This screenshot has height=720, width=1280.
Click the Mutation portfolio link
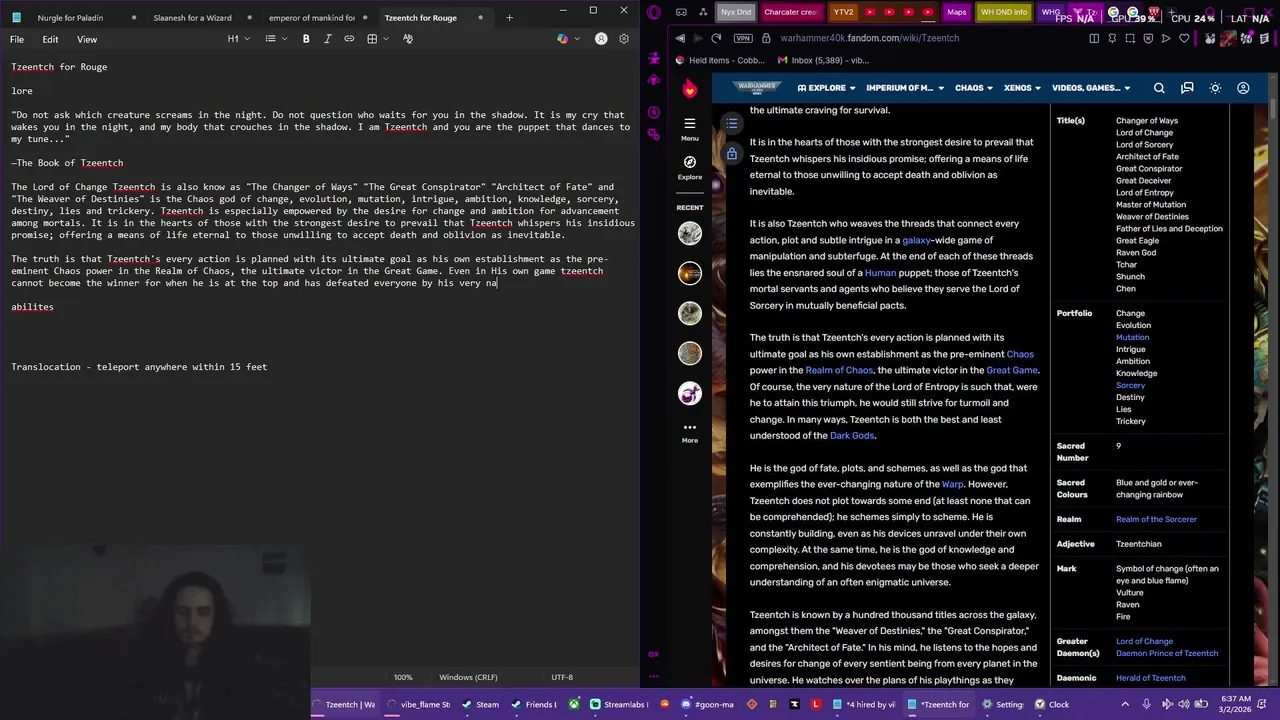click(1132, 337)
